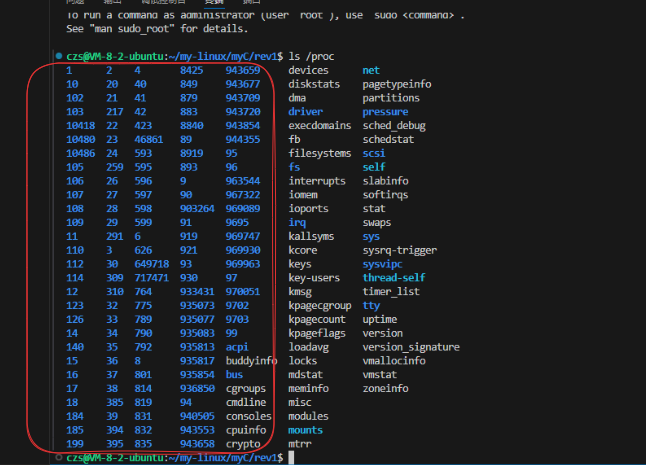Select the 'kpageflags' entry
The width and height of the screenshot is (646, 465).
317,333
